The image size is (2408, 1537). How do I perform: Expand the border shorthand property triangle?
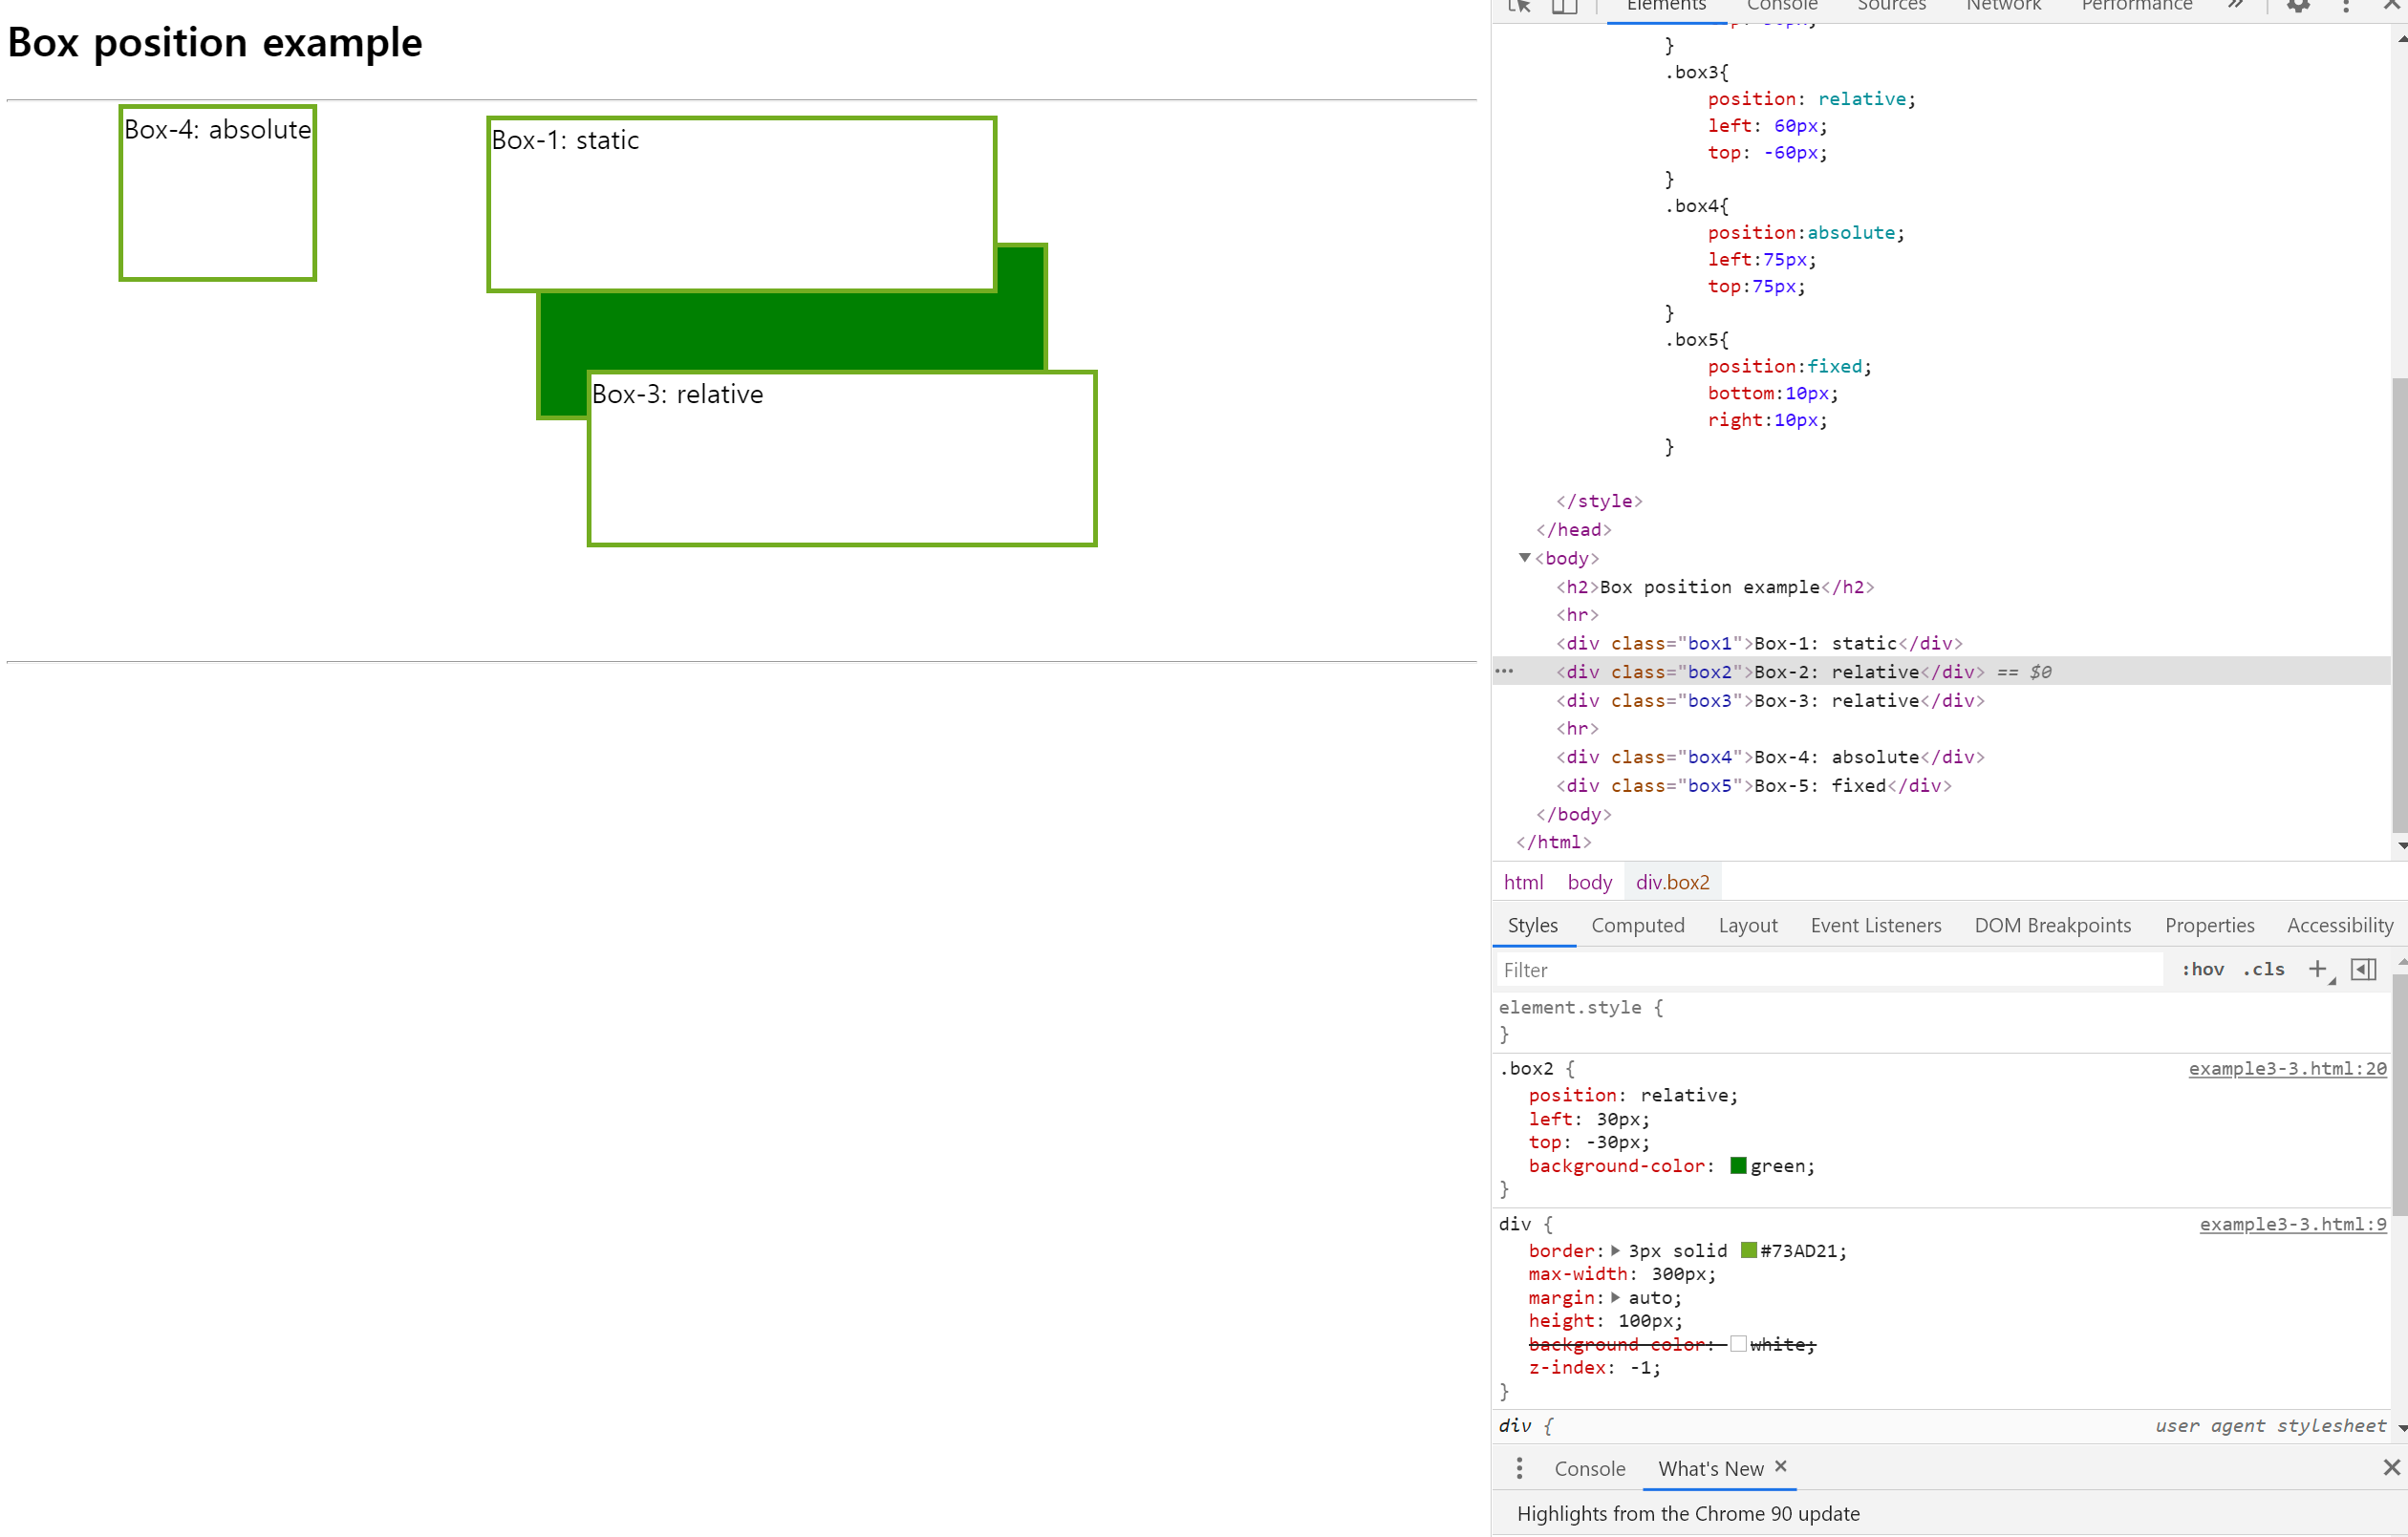click(x=1615, y=1250)
